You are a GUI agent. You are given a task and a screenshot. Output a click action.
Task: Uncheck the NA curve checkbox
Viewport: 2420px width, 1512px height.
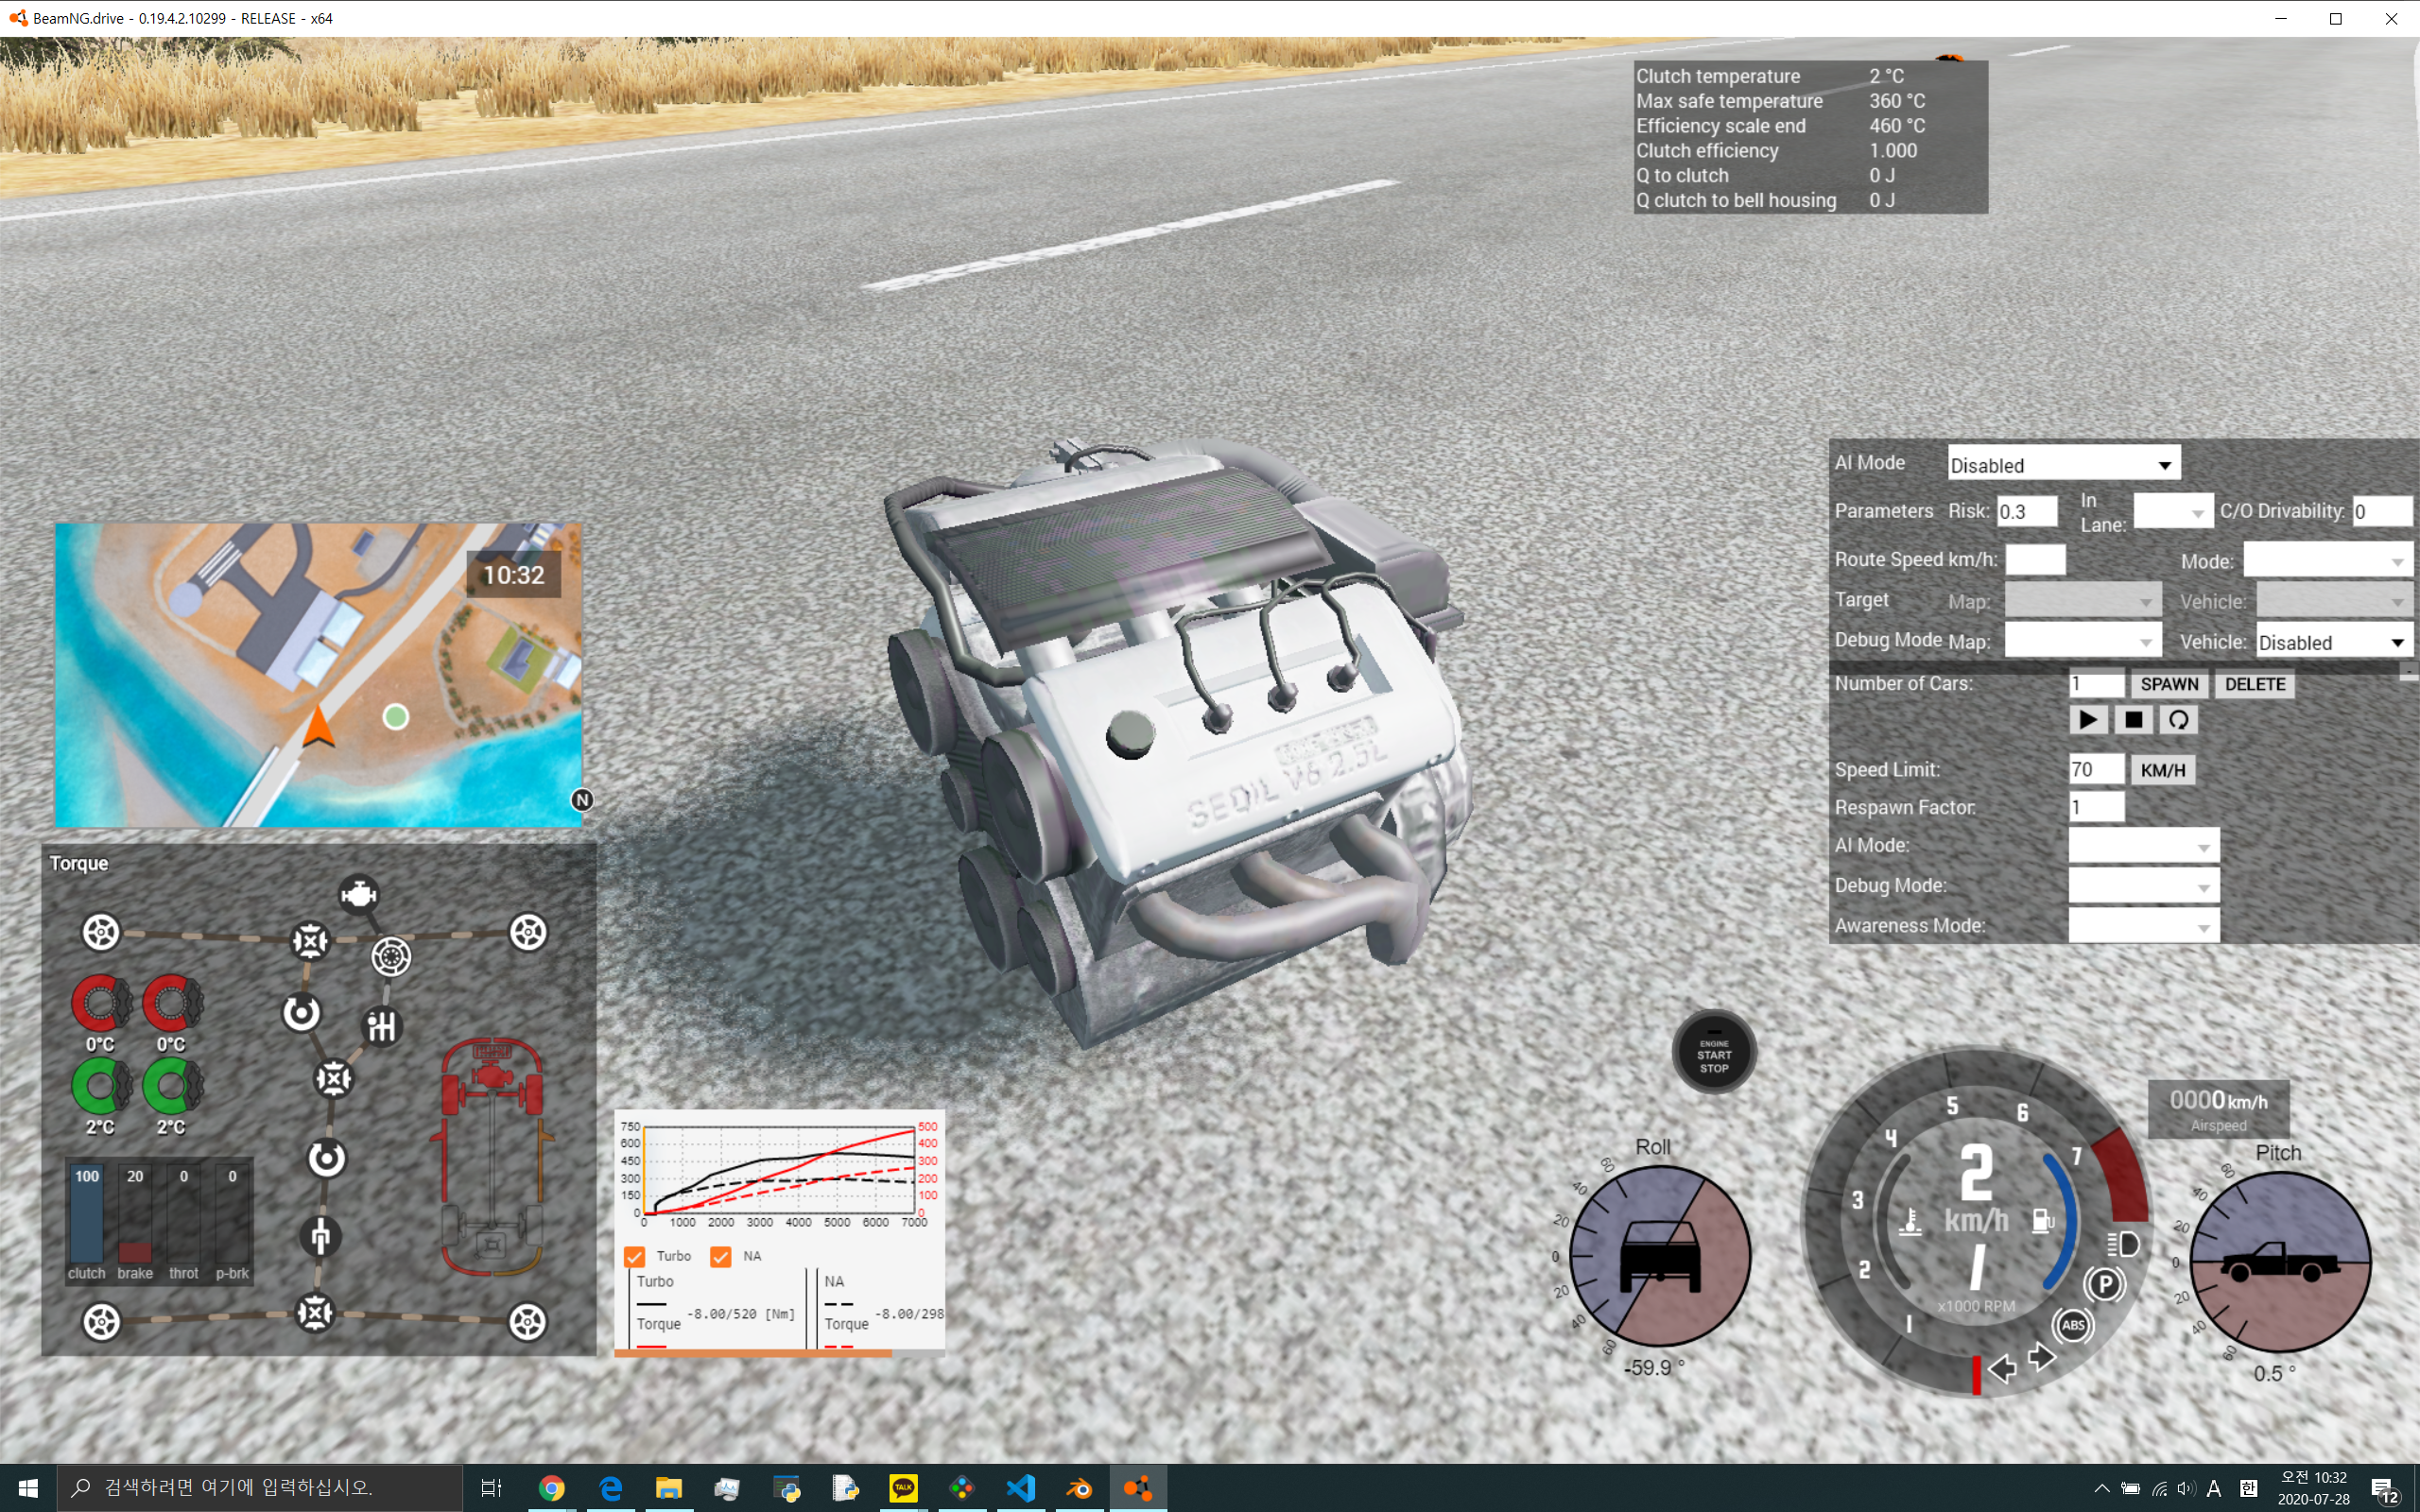[x=720, y=1256]
